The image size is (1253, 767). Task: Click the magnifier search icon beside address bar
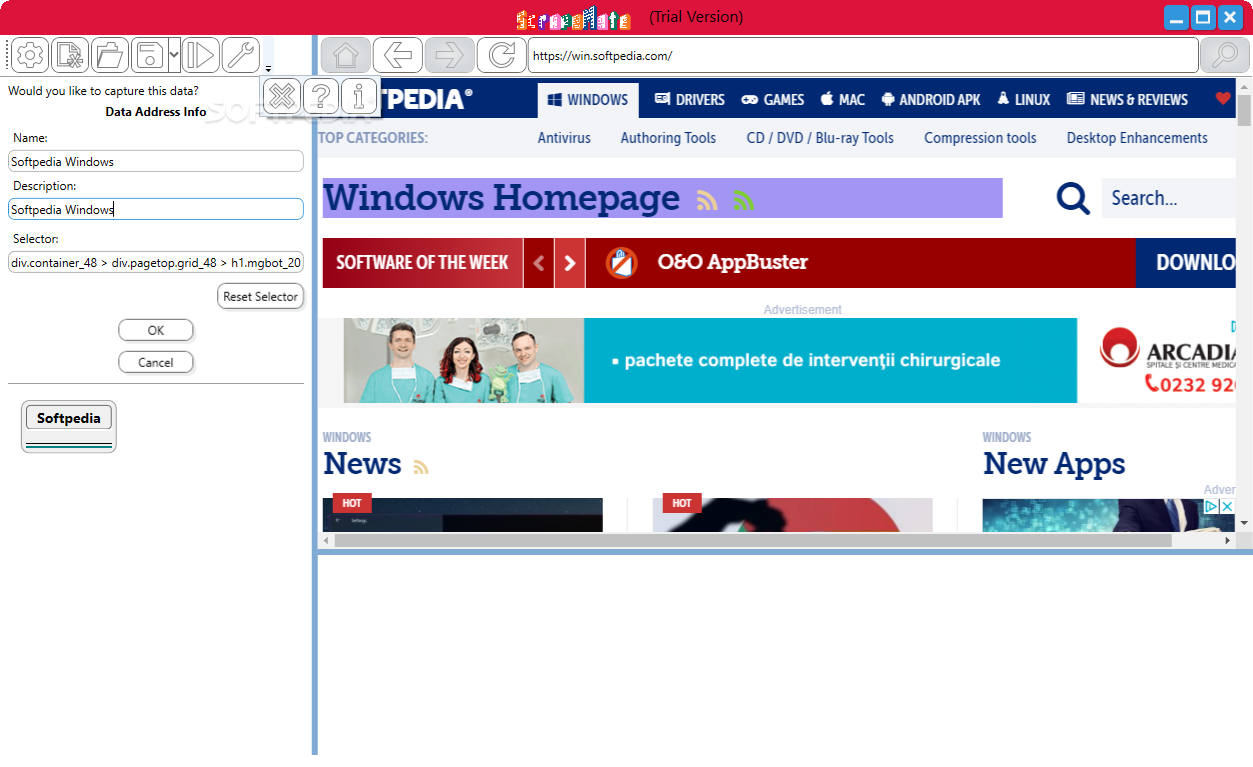tap(1224, 55)
